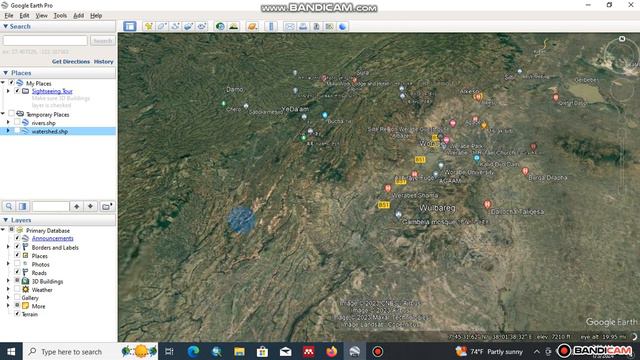View the location in Google Maps
Screen dimensions: 640x360
tap(329, 27)
